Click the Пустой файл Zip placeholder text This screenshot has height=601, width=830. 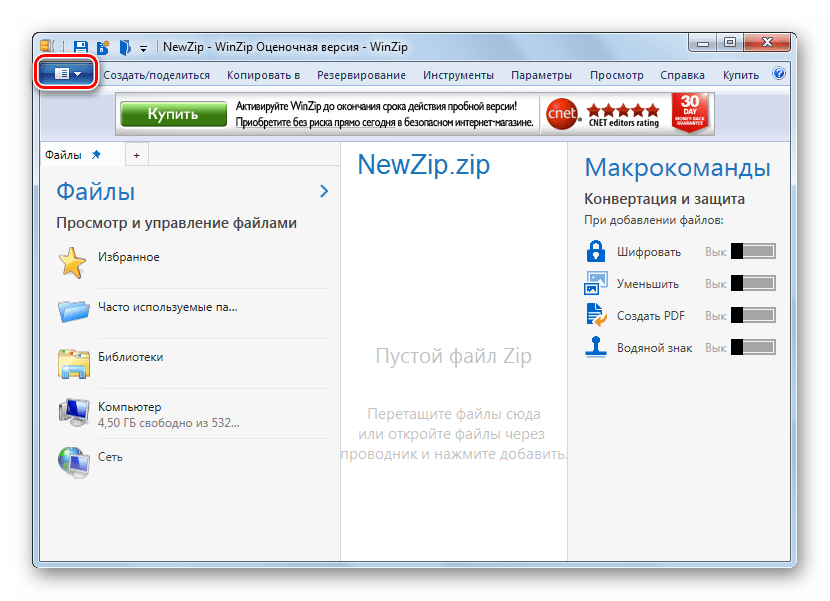click(x=454, y=356)
